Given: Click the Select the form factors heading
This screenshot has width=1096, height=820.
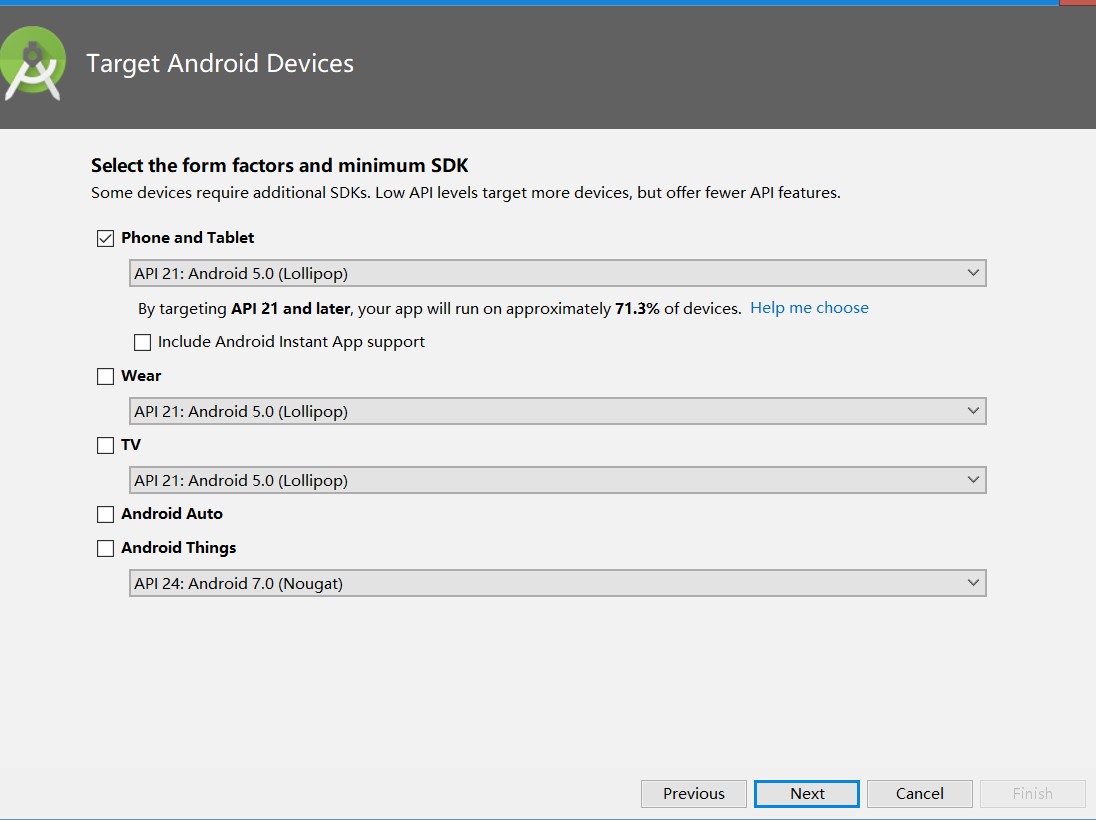Looking at the screenshot, I should coord(280,166).
